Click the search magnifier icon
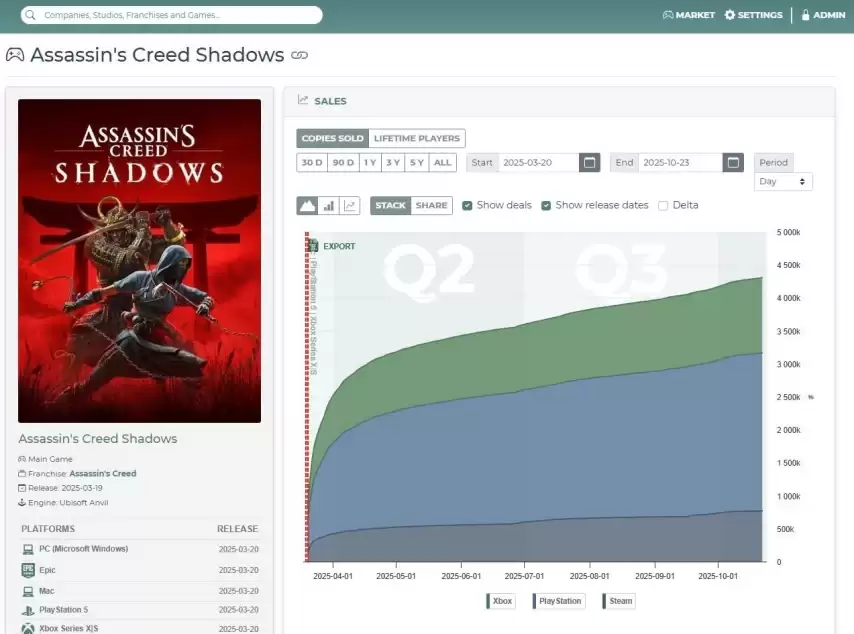Image resolution: width=854 pixels, height=634 pixels. [30, 15]
